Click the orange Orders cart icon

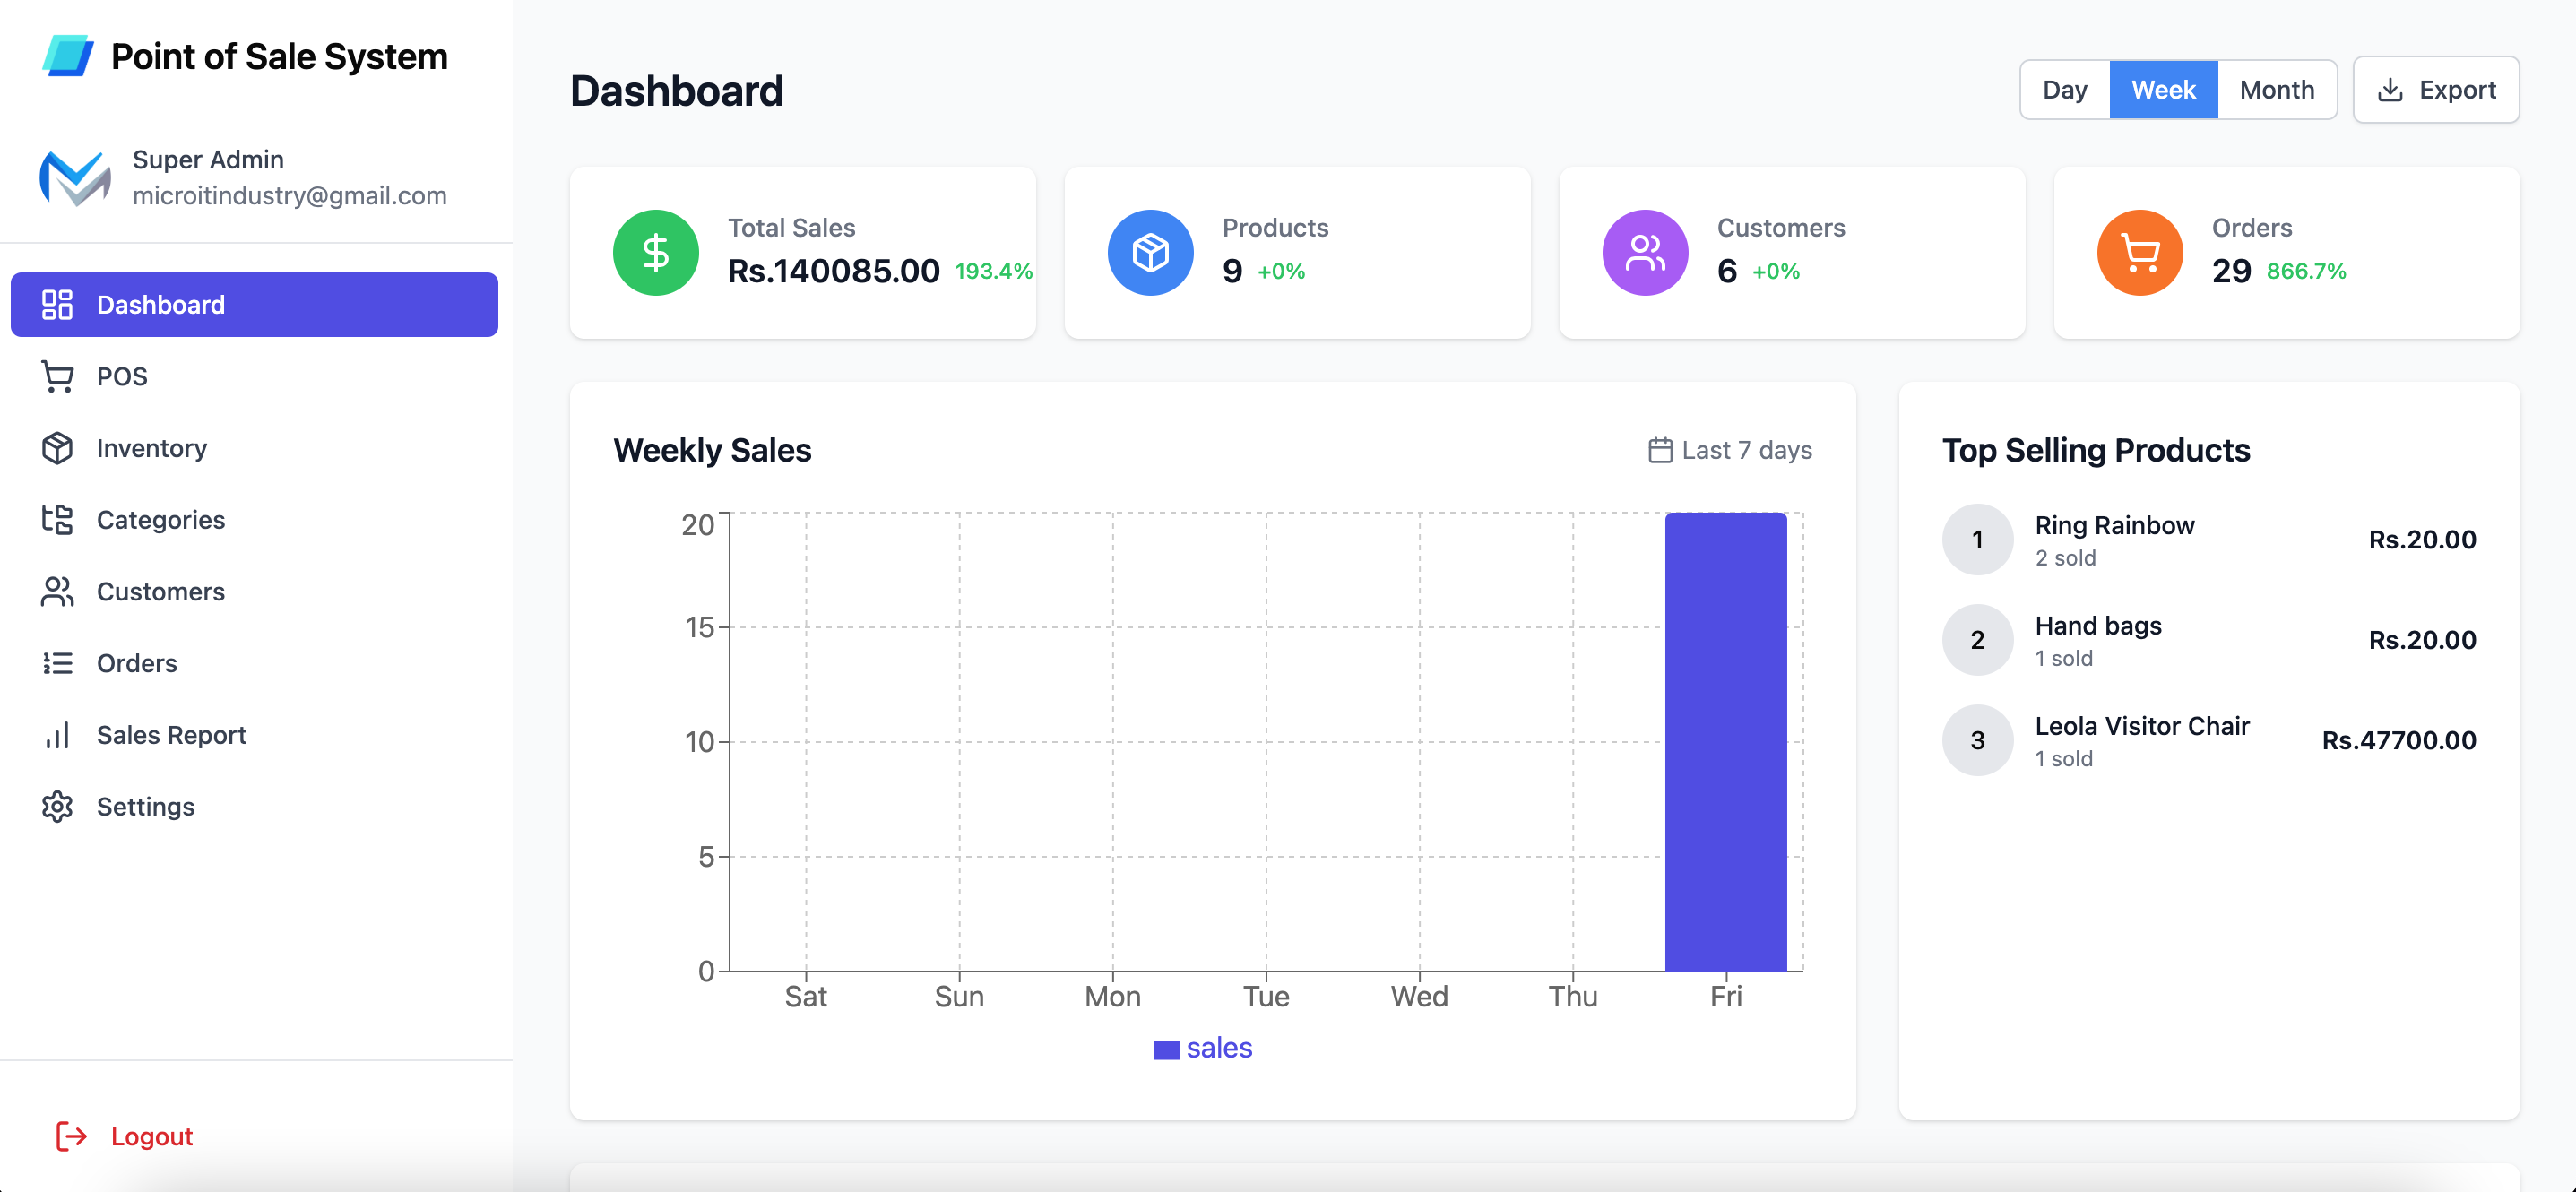point(2140,253)
